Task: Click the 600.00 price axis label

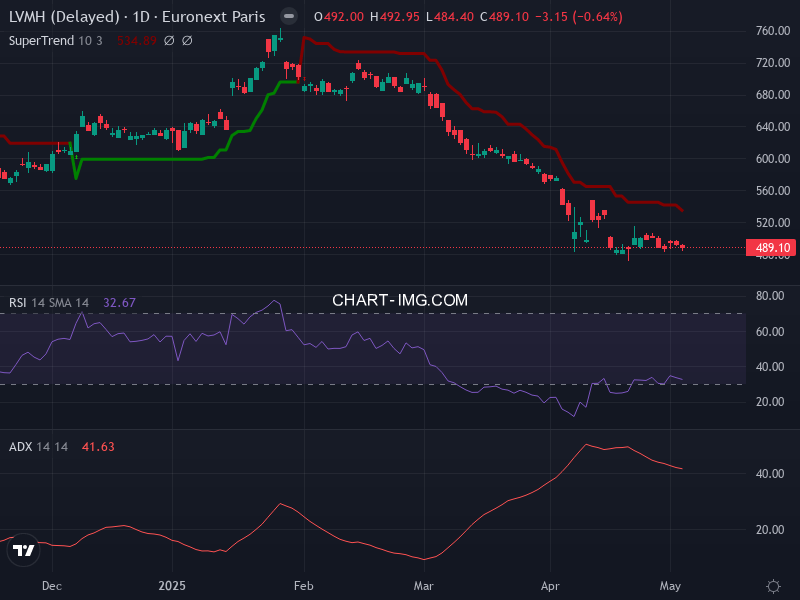Action: click(x=773, y=159)
